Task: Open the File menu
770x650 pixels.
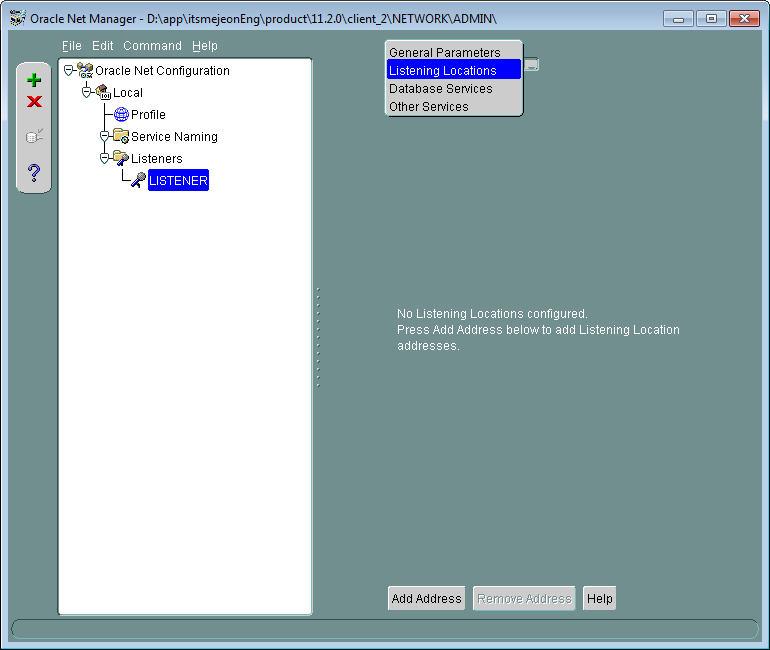Action: click(x=72, y=46)
